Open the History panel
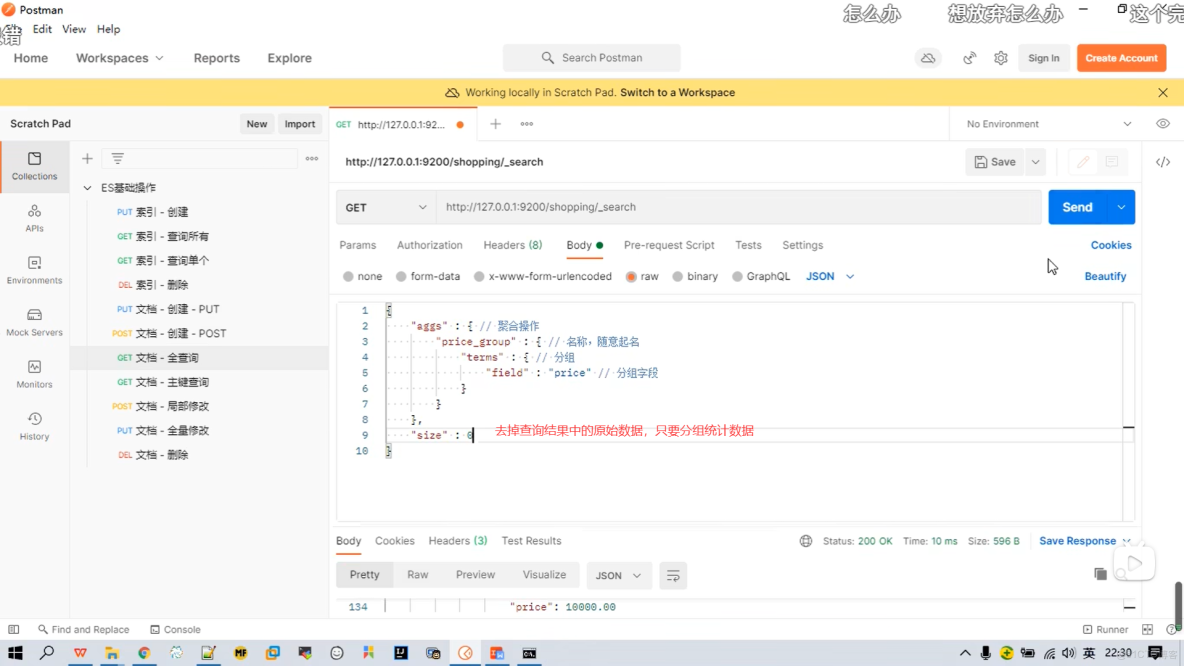 pos(34,424)
